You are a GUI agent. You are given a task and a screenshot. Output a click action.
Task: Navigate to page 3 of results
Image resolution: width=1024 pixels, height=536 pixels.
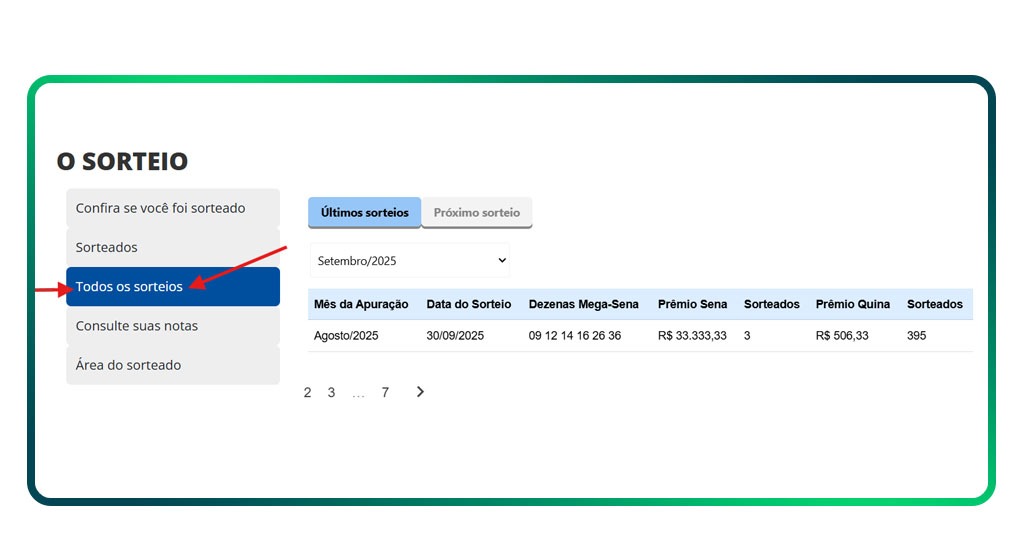coord(331,393)
